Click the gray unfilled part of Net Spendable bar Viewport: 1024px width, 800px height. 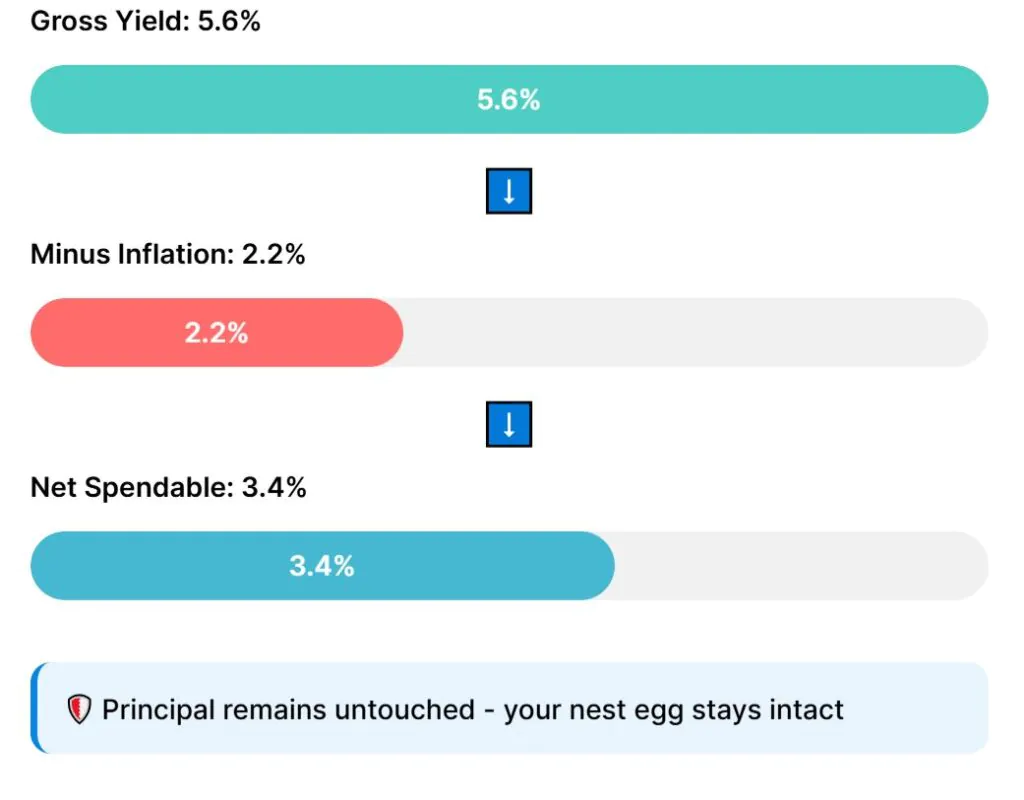pos(800,566)
